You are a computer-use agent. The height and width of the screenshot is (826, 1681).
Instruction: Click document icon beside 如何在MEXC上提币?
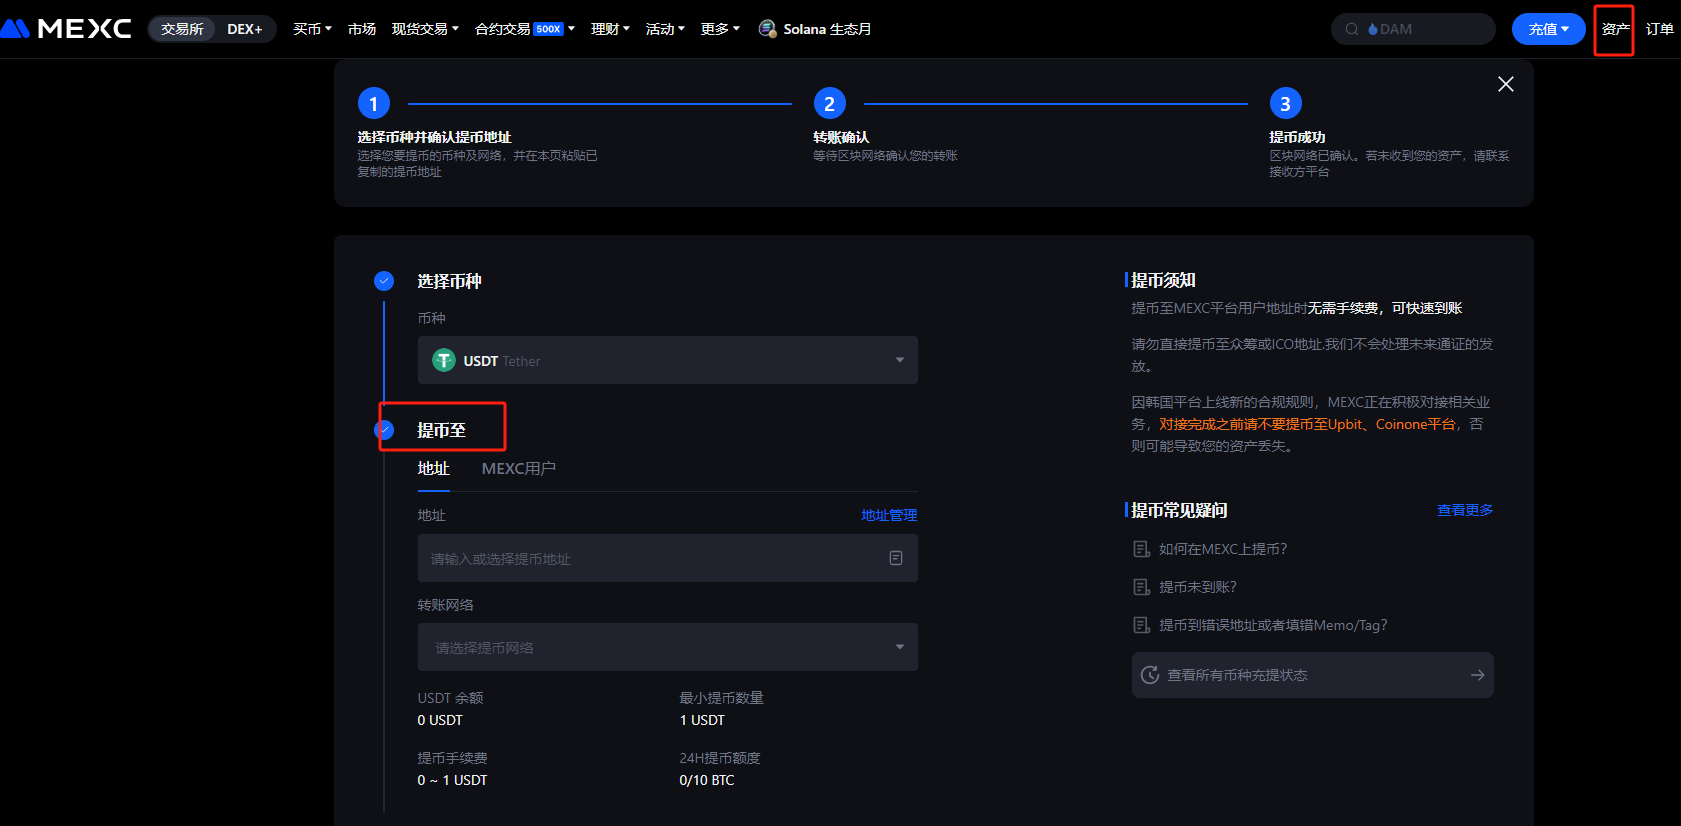[1141, 549]
